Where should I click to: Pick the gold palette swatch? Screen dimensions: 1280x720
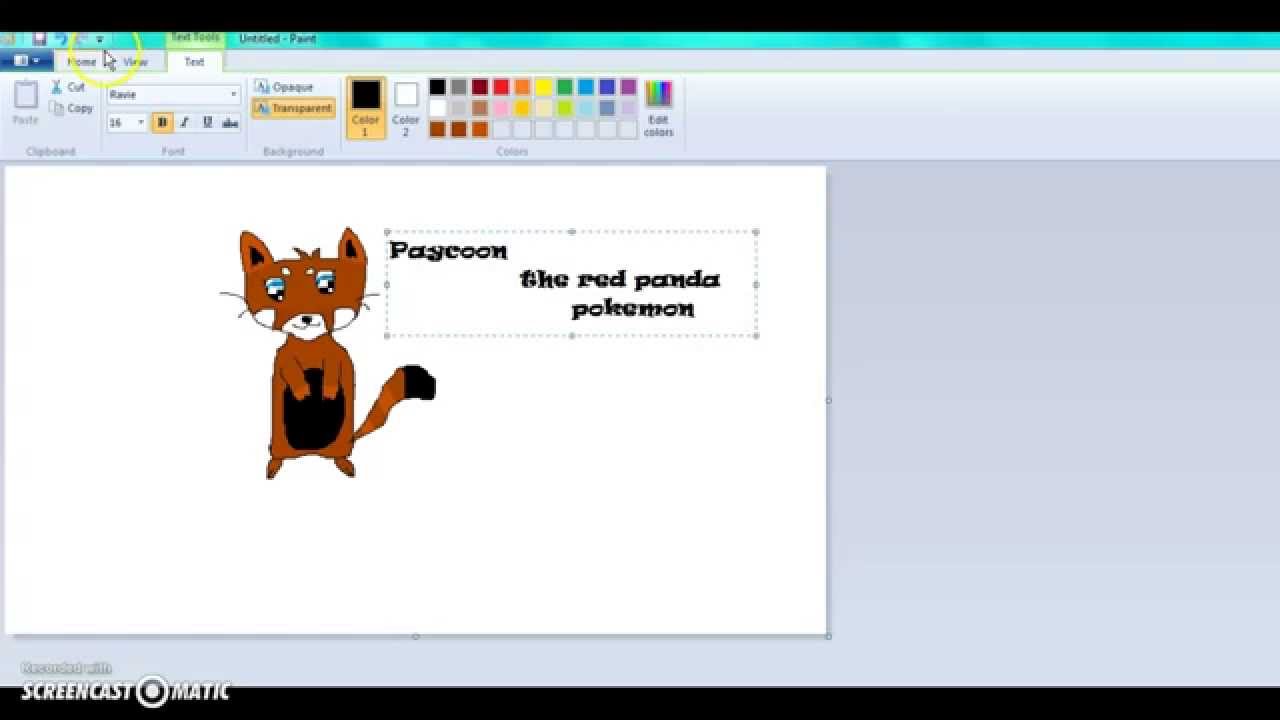[522, 108]
